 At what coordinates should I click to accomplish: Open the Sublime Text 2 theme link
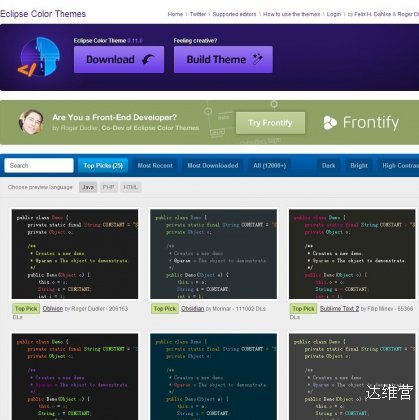pos(339,309)
